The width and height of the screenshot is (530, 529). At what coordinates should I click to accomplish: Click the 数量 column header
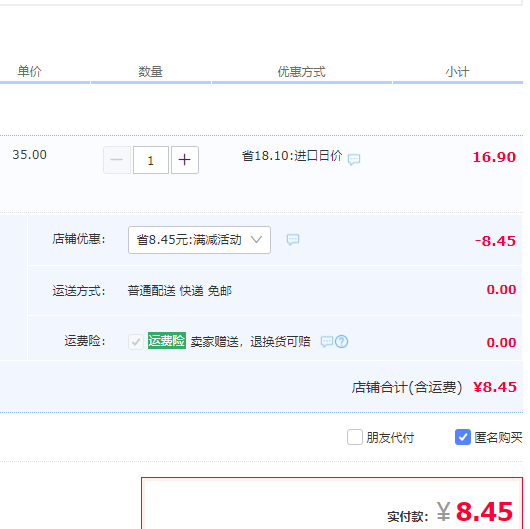(x=150, y=72)
